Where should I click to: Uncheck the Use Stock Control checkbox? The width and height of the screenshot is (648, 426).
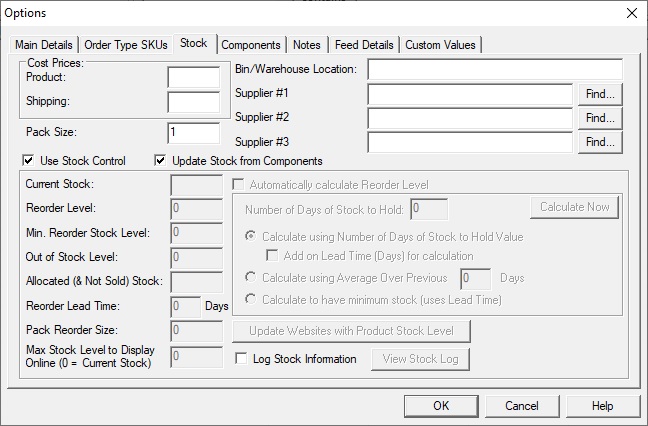[x=28, y=160]
